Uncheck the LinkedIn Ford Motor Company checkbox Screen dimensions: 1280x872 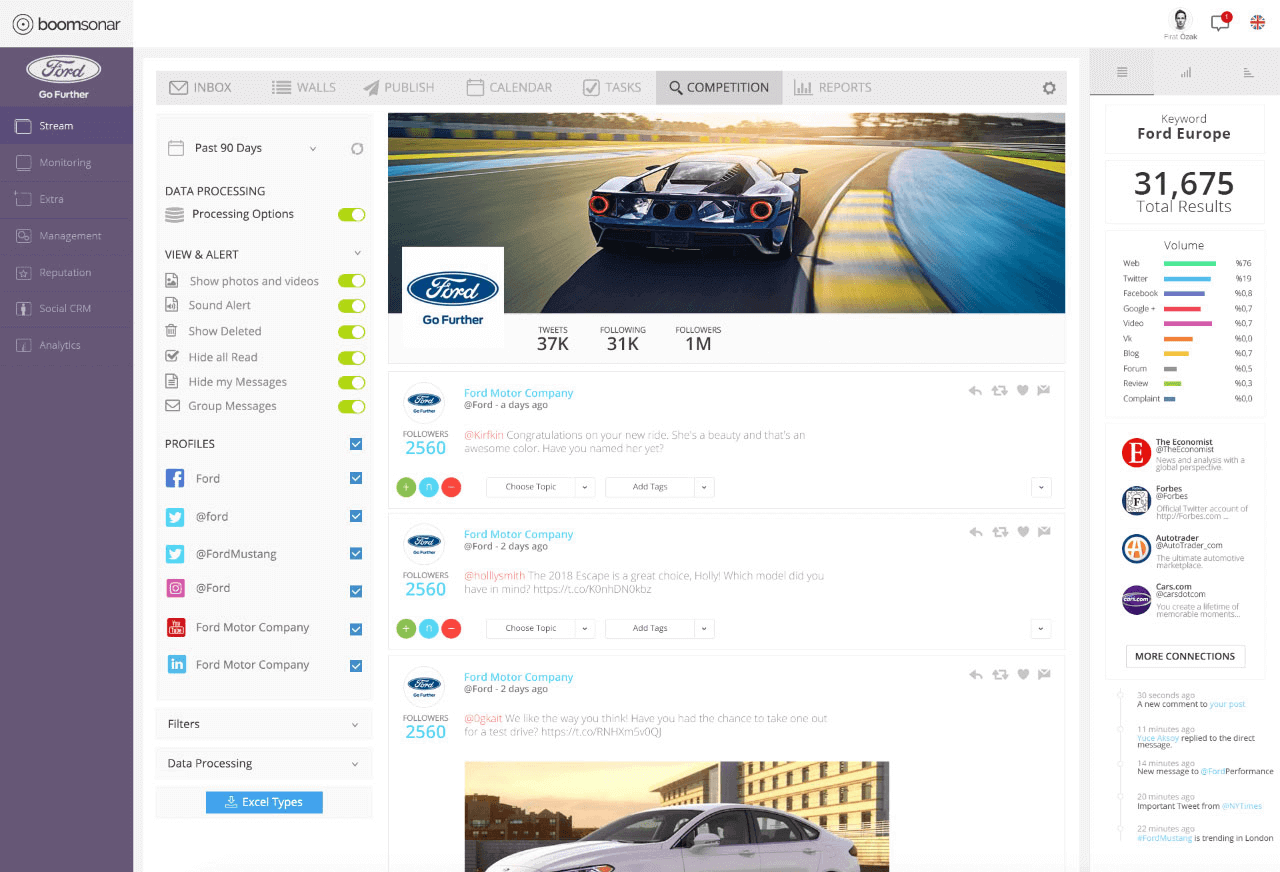[356, 666]
